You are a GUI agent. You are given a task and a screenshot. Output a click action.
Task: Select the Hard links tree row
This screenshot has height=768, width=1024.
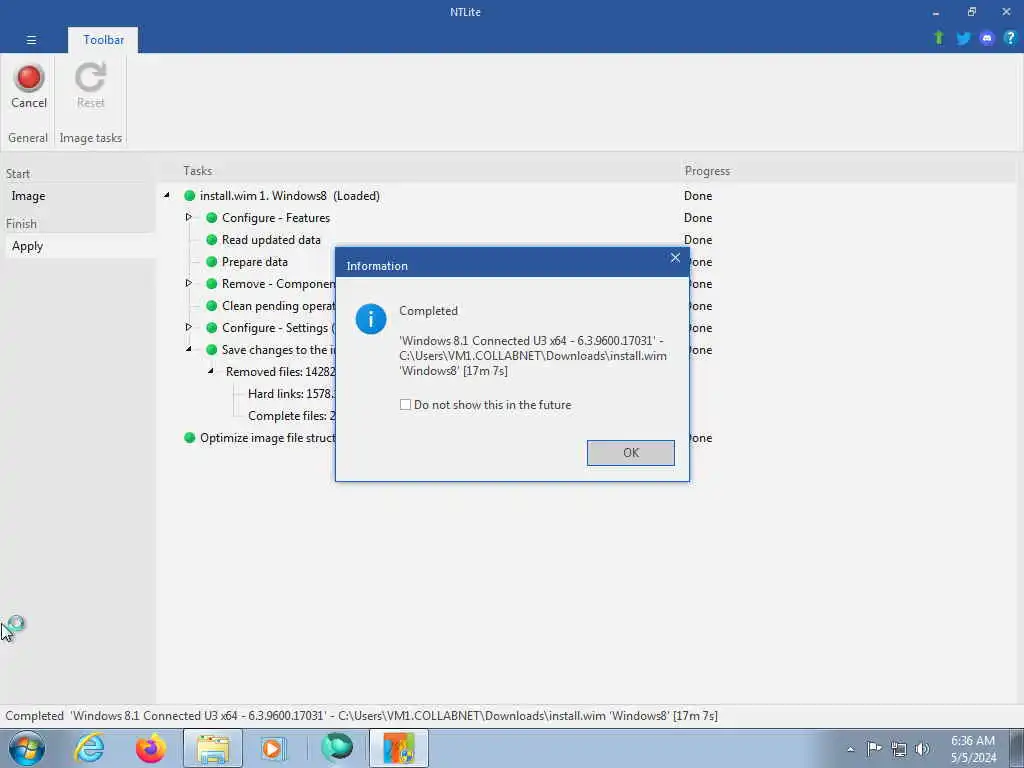(291, 394)
